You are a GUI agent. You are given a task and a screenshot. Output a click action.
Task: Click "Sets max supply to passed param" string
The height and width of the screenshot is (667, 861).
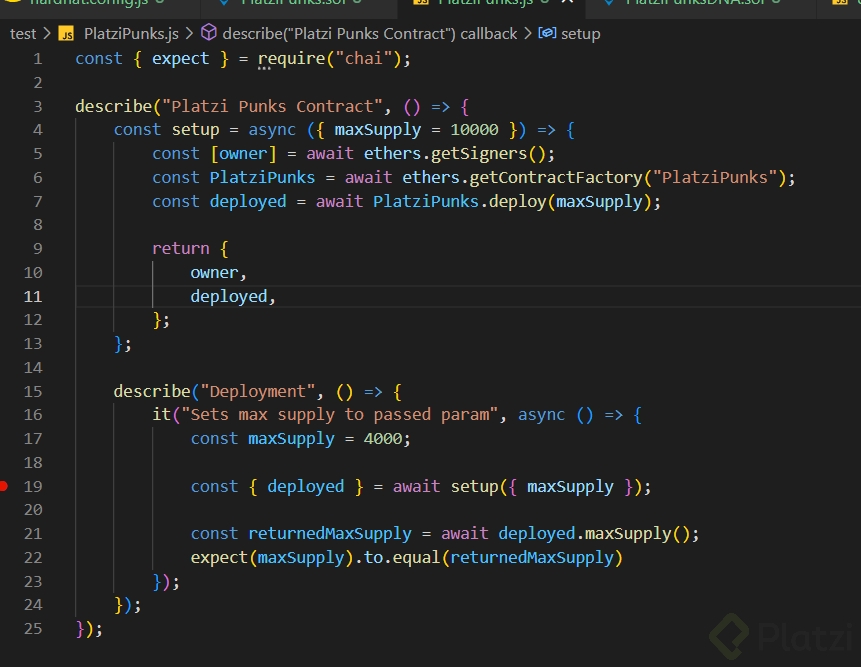339,415
